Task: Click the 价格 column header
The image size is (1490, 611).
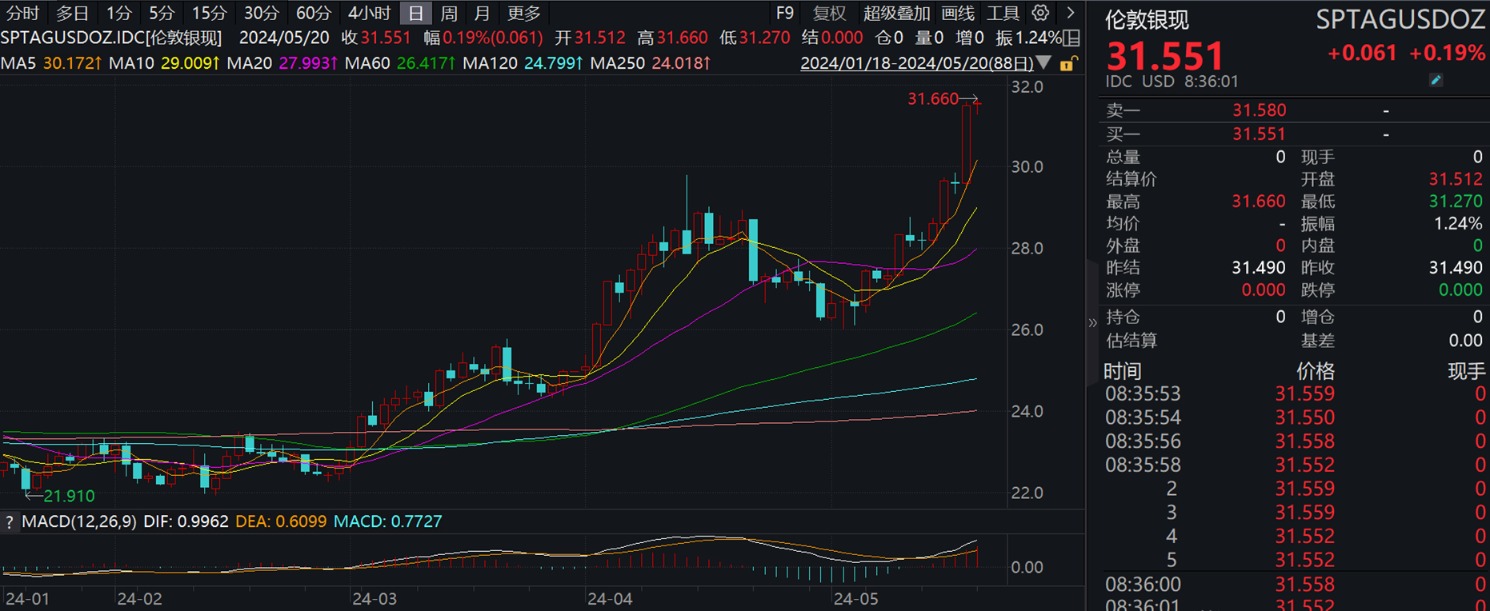Action: (x=1316, y=371)
